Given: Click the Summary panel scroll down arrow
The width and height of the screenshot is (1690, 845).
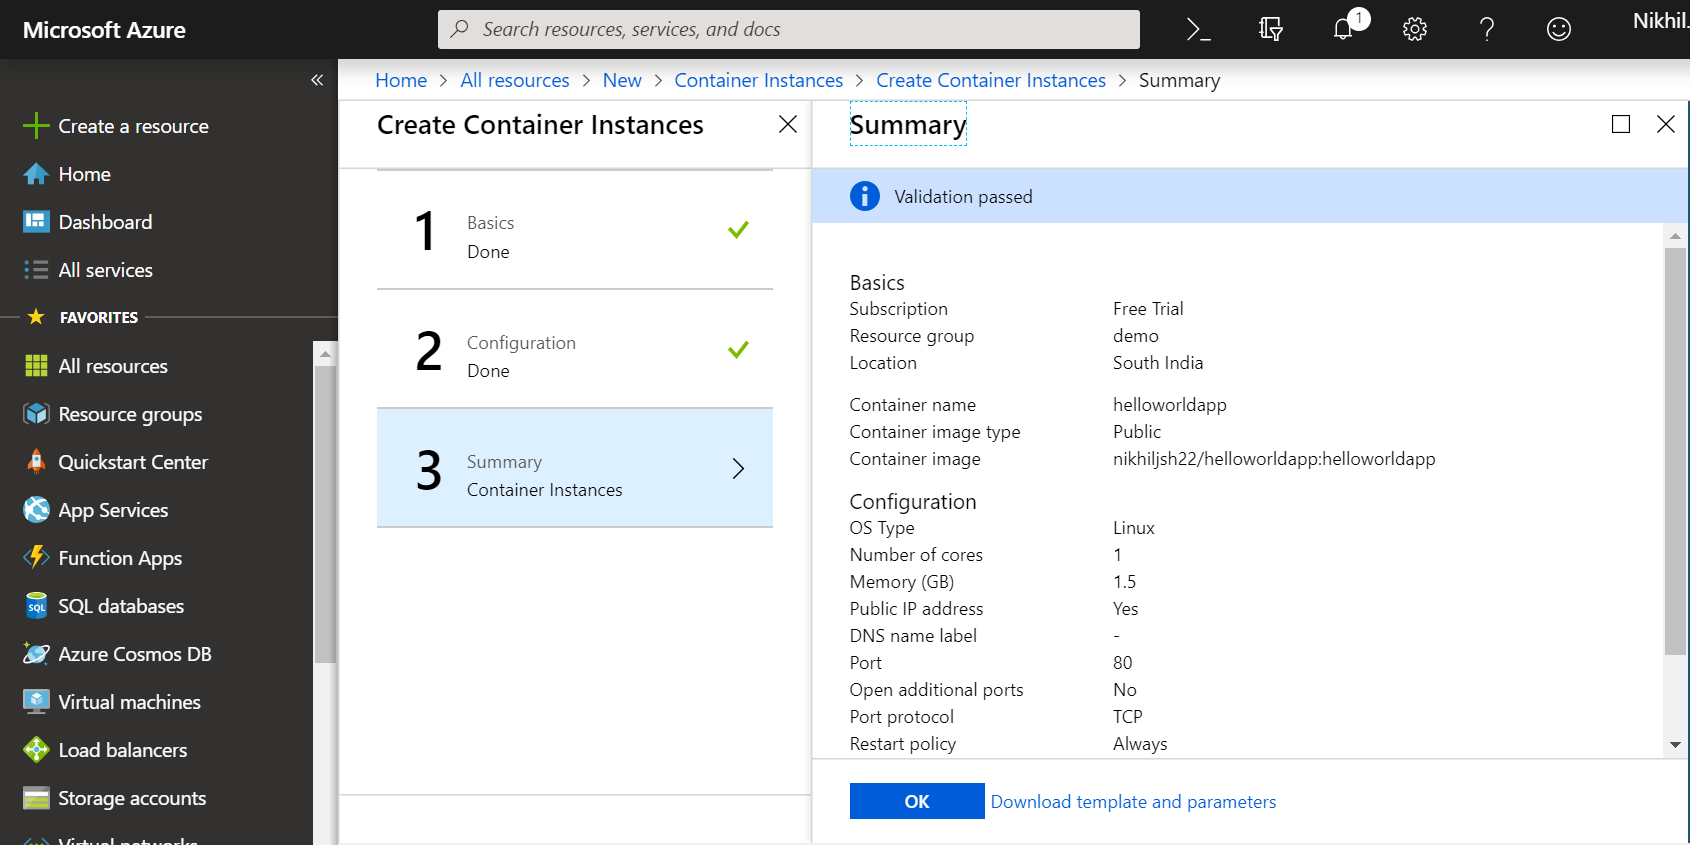Looking at the screenshot, I should click(x=1675, y=745).
